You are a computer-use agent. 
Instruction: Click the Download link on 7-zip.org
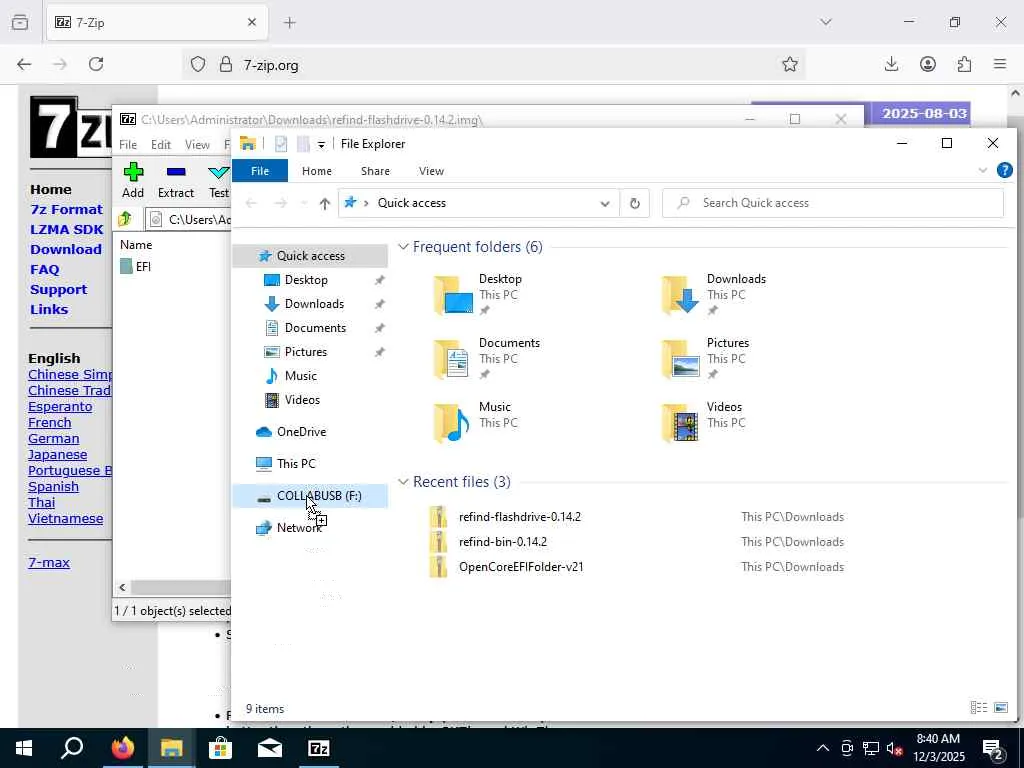tap(66, 249)
